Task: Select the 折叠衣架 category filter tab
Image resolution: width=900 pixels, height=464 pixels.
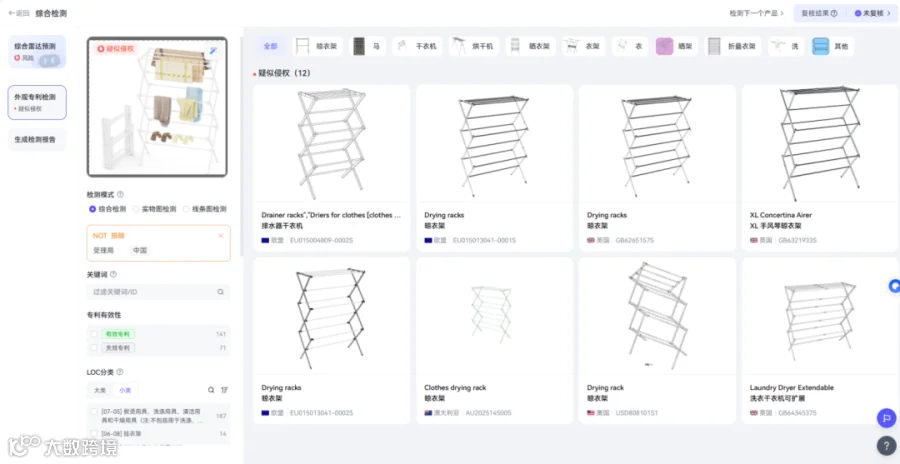Action: coord(734,47)
